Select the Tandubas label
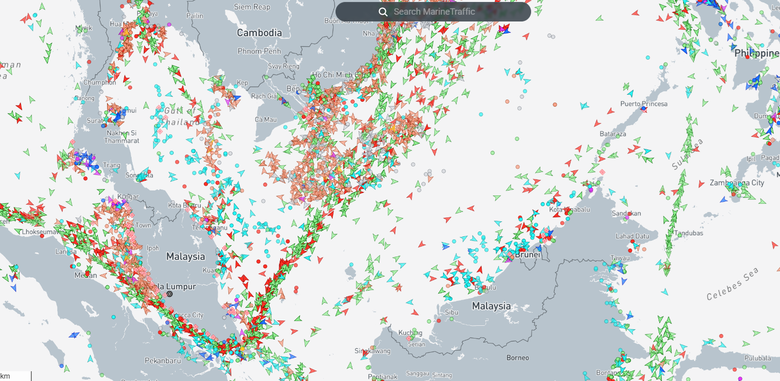 tap(689, 233)
